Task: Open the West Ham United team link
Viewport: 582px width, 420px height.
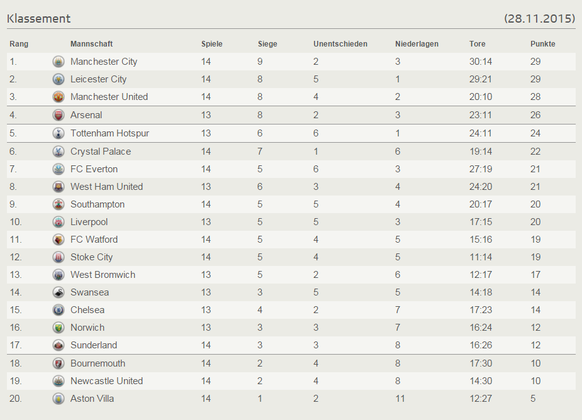Action: tap(107, 187)
